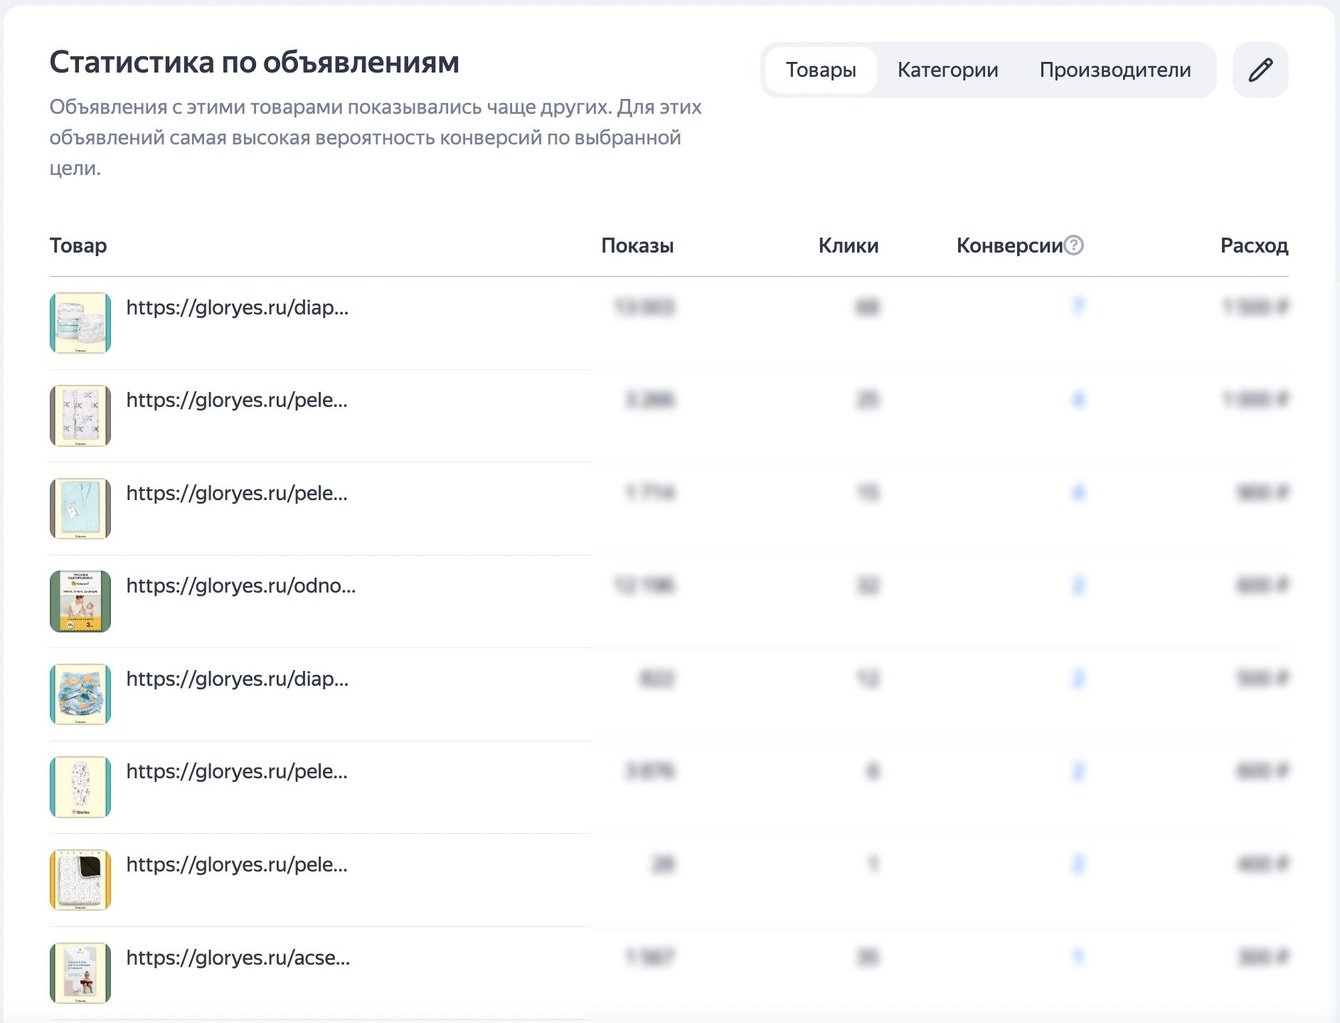Open the gloryes.ru/acse... product link
The height and width of the screenshot is (1023, 1340).
(238, 958)
